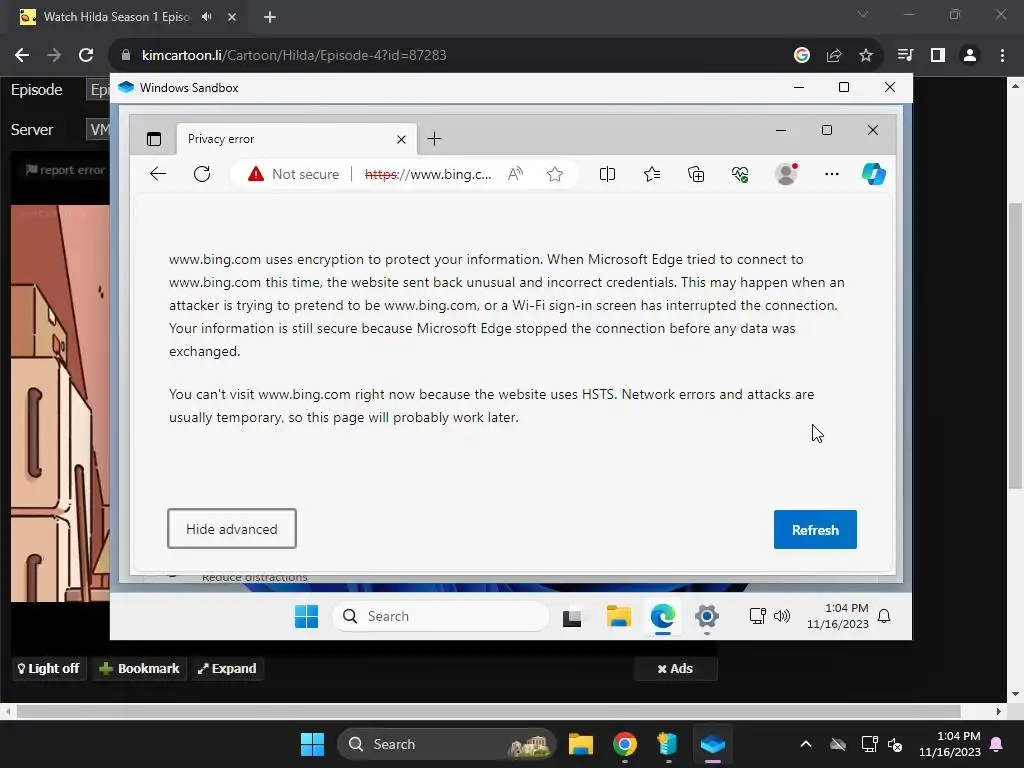Open Settings gear in Sandbox taskbar
Image resolution: width=1024 pixels, height=768 pixels.
click(707, 616)
